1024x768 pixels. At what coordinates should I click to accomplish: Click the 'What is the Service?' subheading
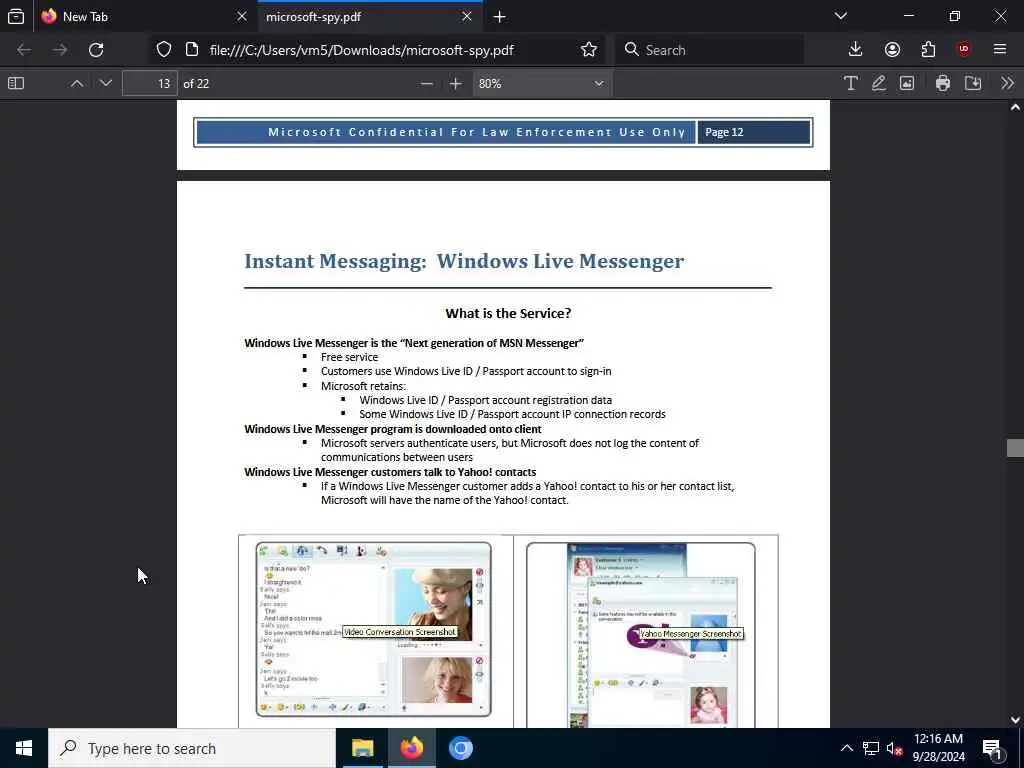coord(508,313)
